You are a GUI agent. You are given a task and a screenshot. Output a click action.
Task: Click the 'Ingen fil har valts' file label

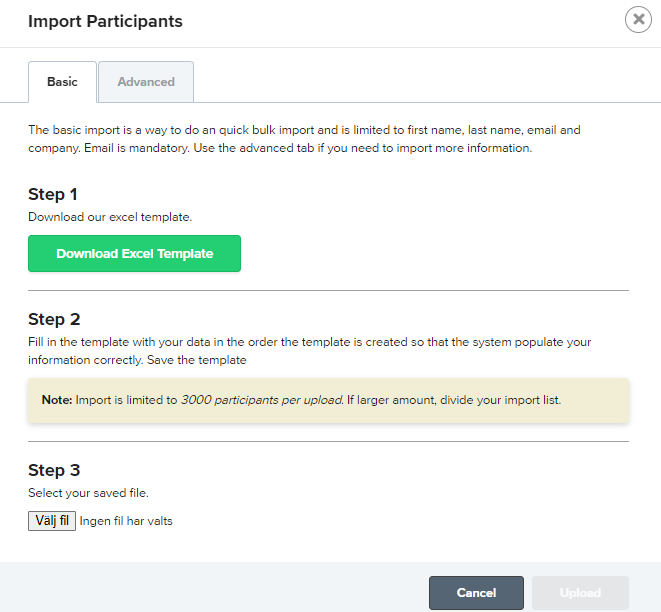point(126,521)
